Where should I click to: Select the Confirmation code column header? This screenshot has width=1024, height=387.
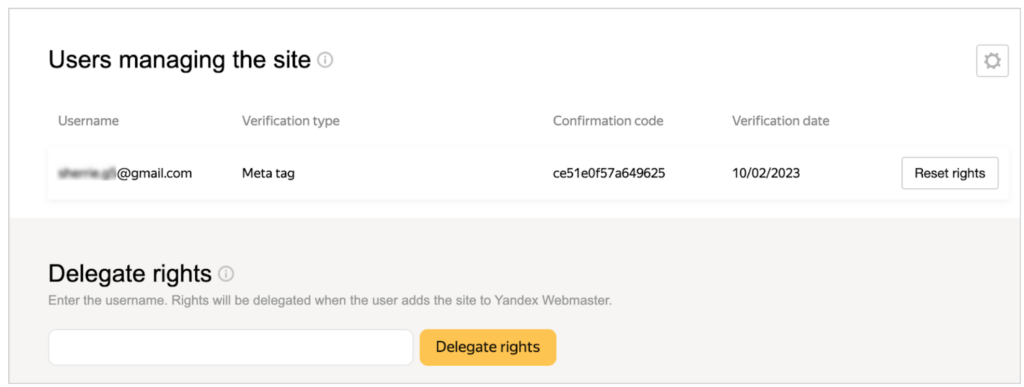[608, 121]
